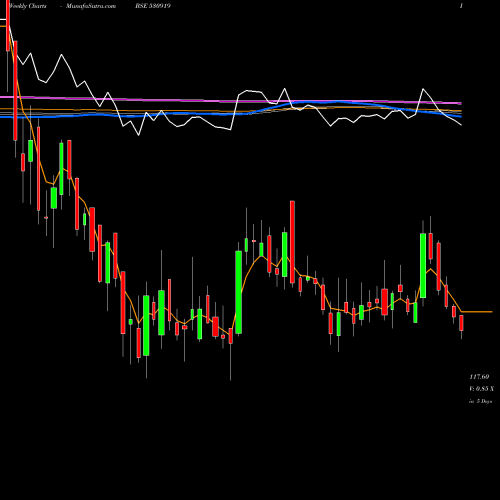This screenshot has height=500, width=500.
Task: Click the 'V: 0.85 X' volume text
Action: [481, 389]
